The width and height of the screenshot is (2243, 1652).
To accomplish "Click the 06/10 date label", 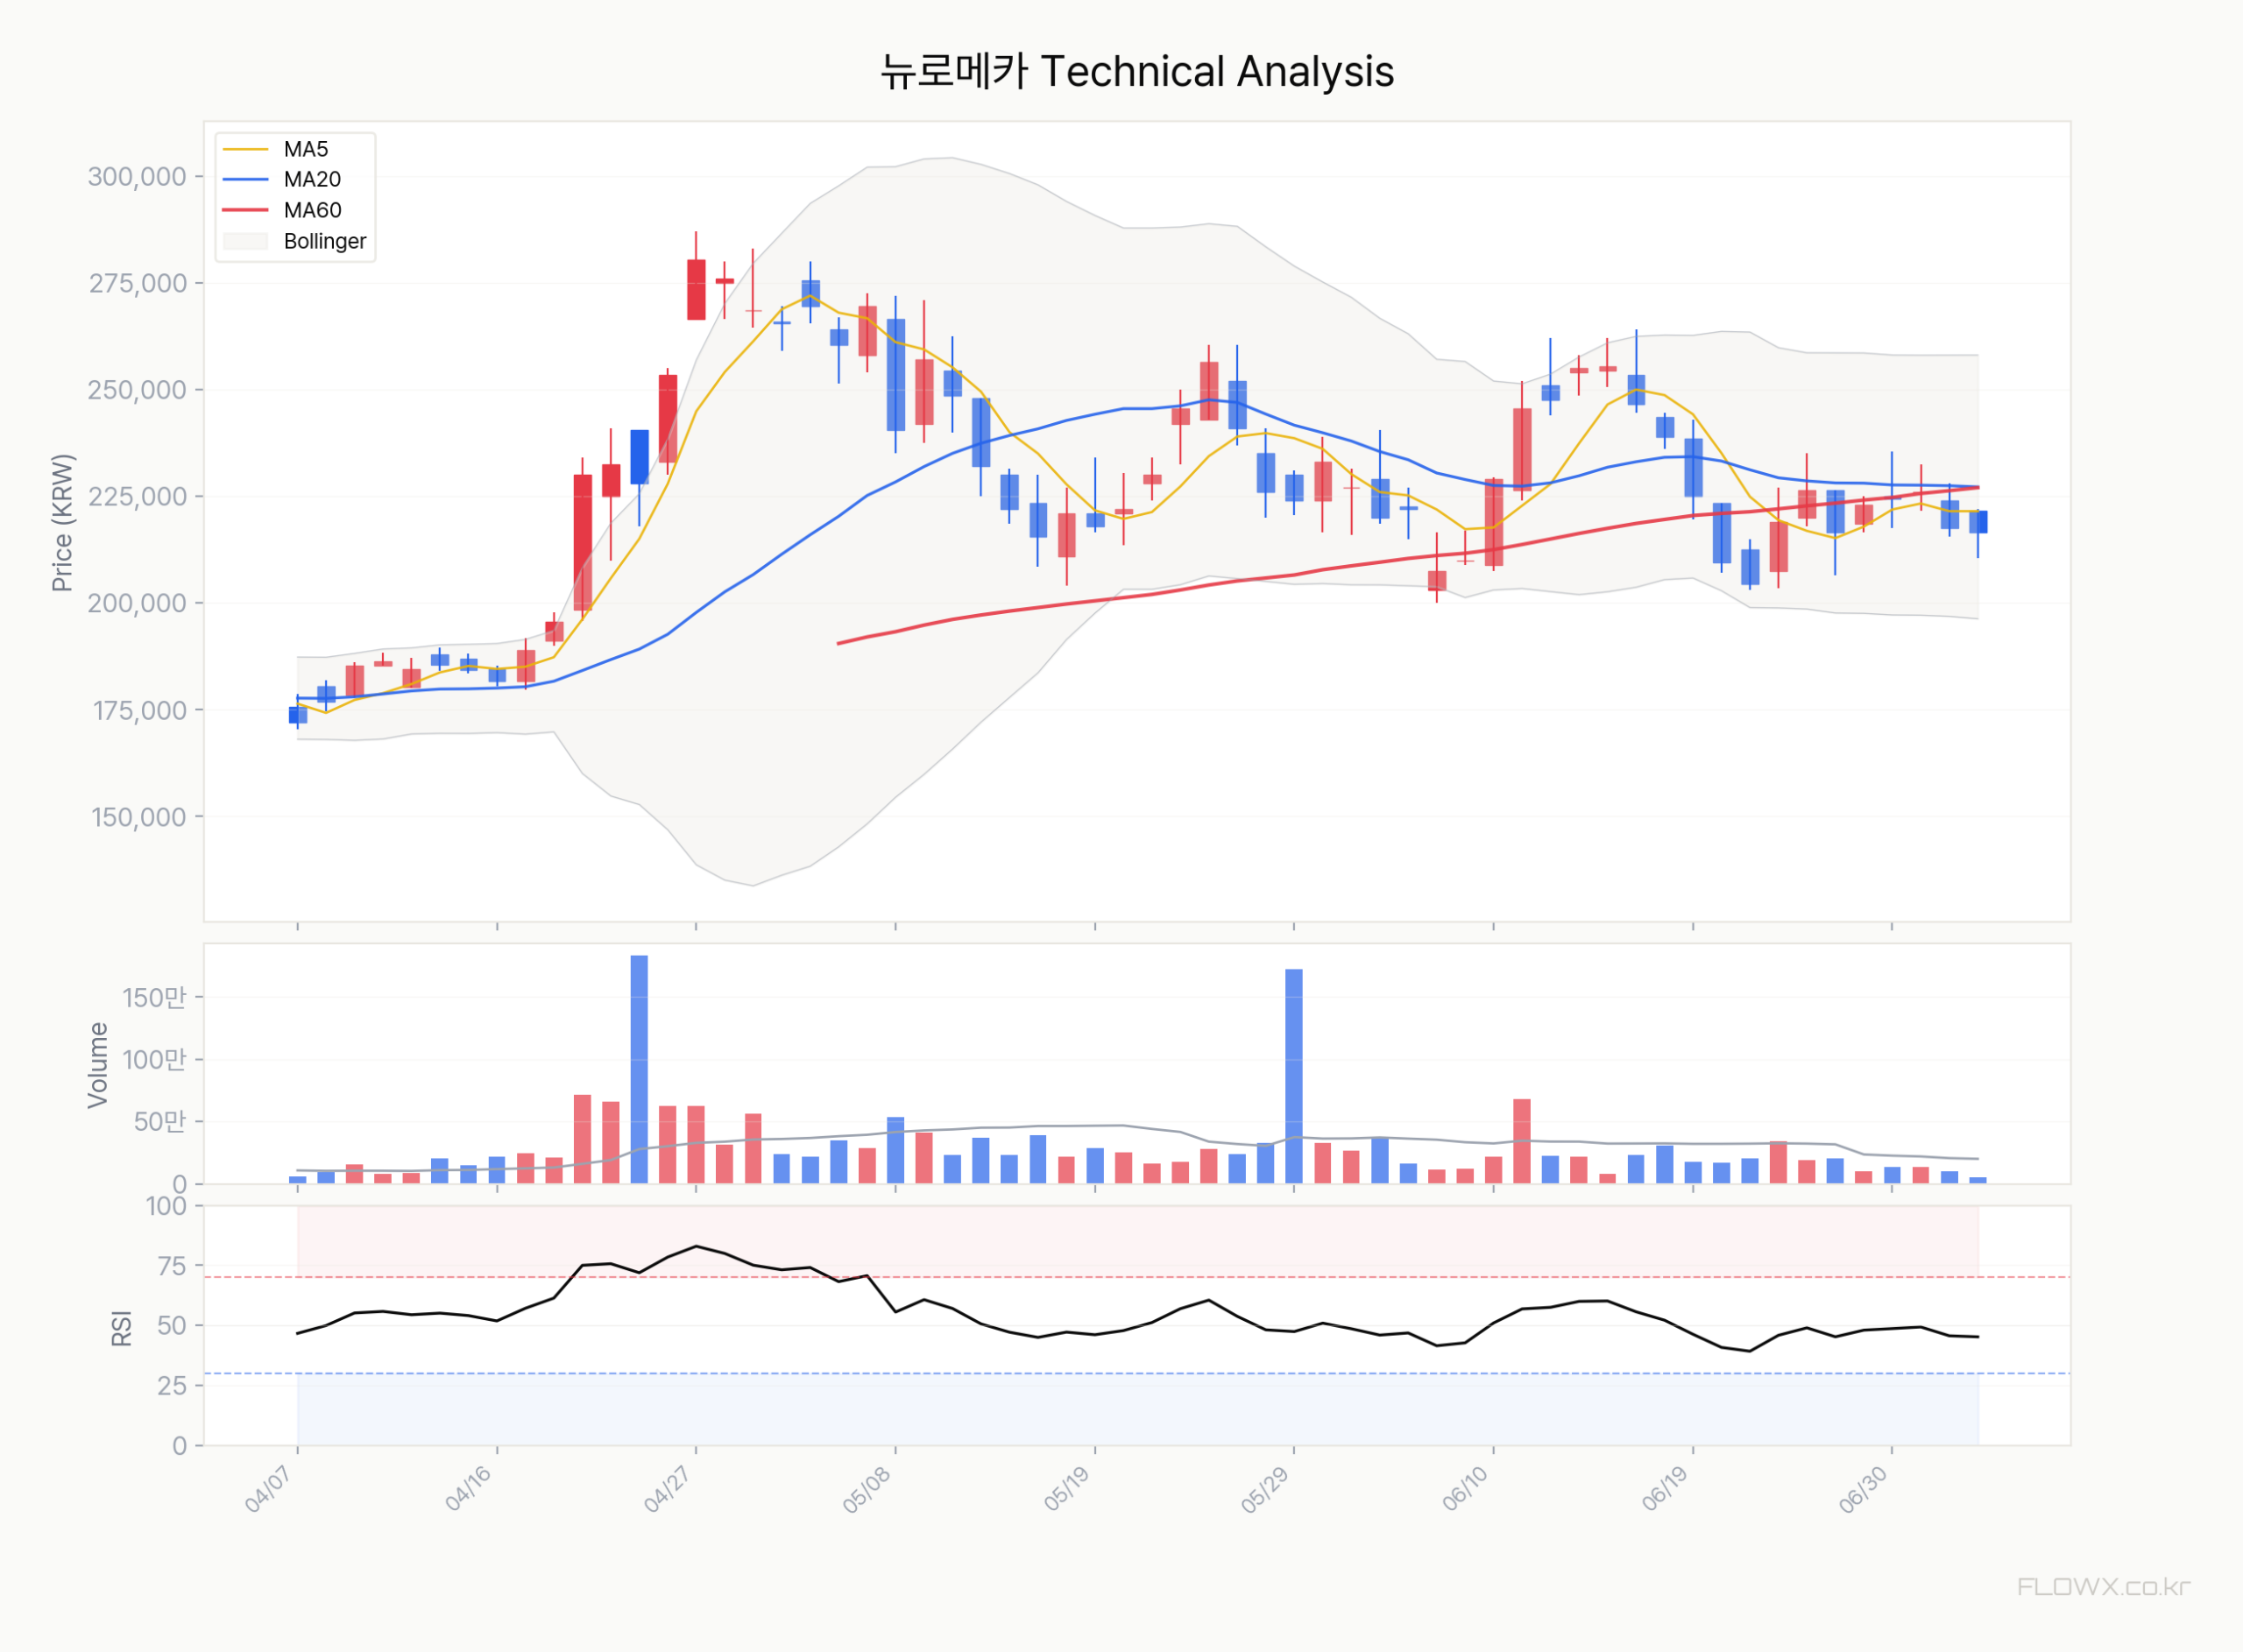I will click(1466, 1489).
